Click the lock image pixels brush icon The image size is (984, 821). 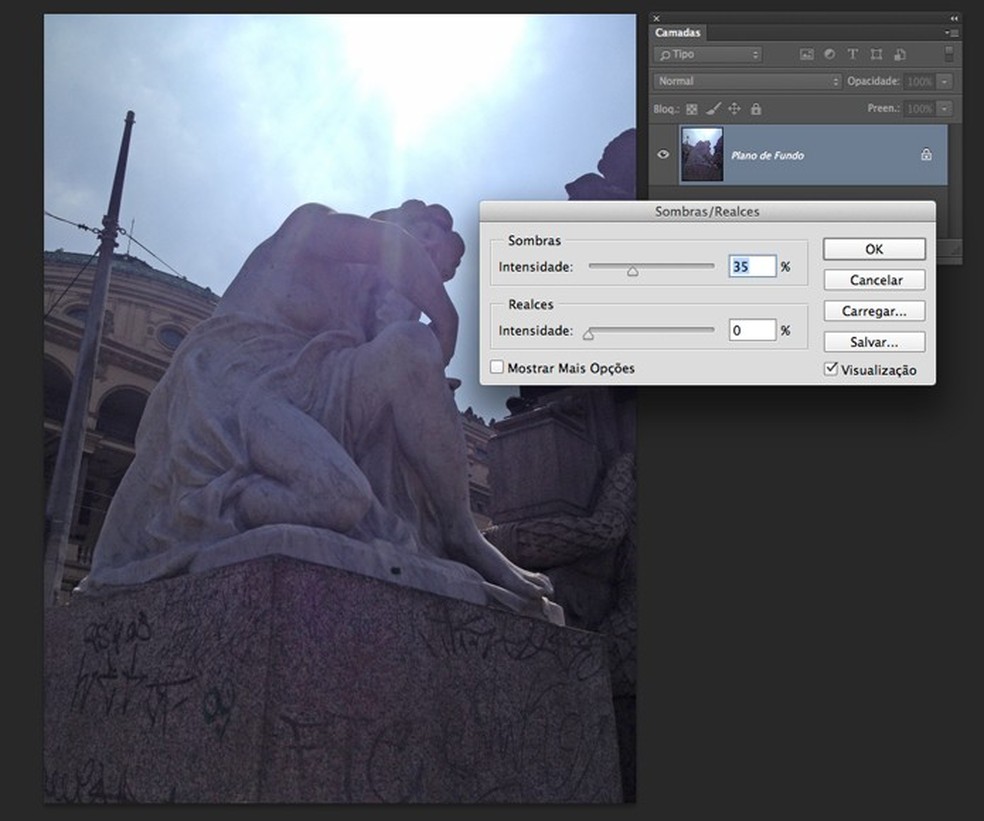(x=713, y=109)
